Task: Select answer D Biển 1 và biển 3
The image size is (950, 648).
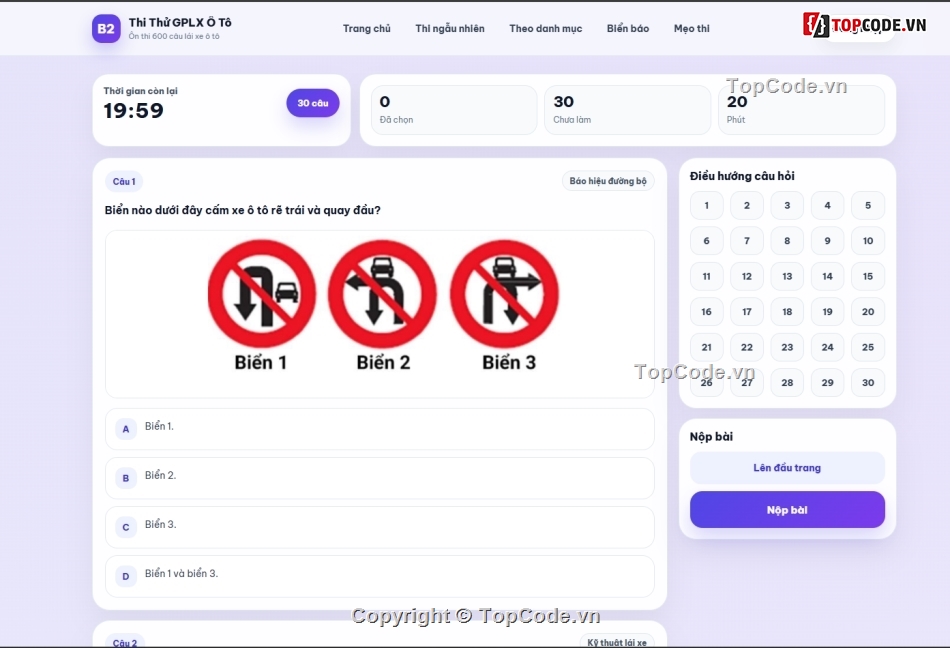Action: (x=380, y=576)
